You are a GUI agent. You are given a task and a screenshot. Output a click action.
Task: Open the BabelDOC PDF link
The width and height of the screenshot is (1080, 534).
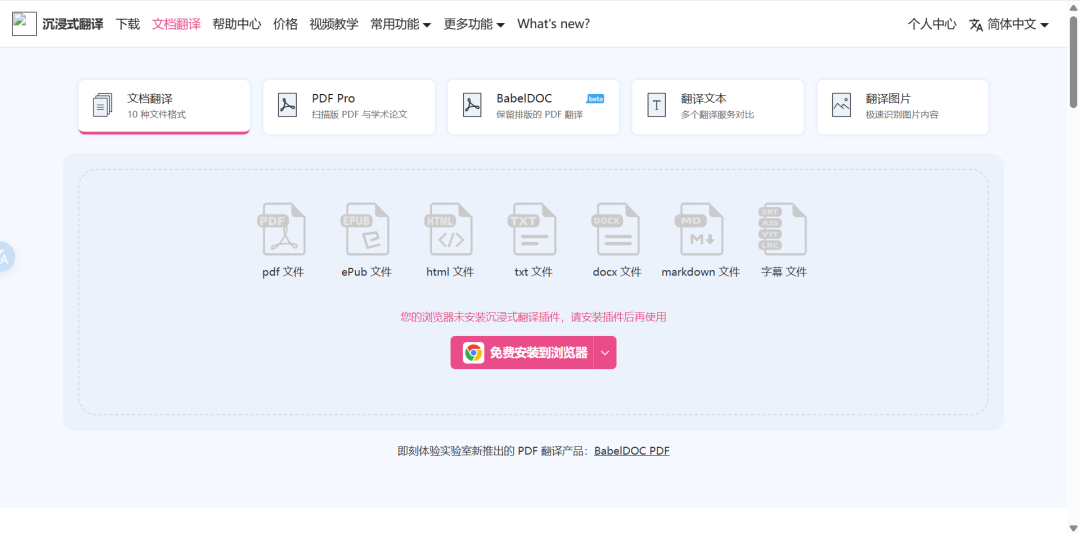[631, 451]
